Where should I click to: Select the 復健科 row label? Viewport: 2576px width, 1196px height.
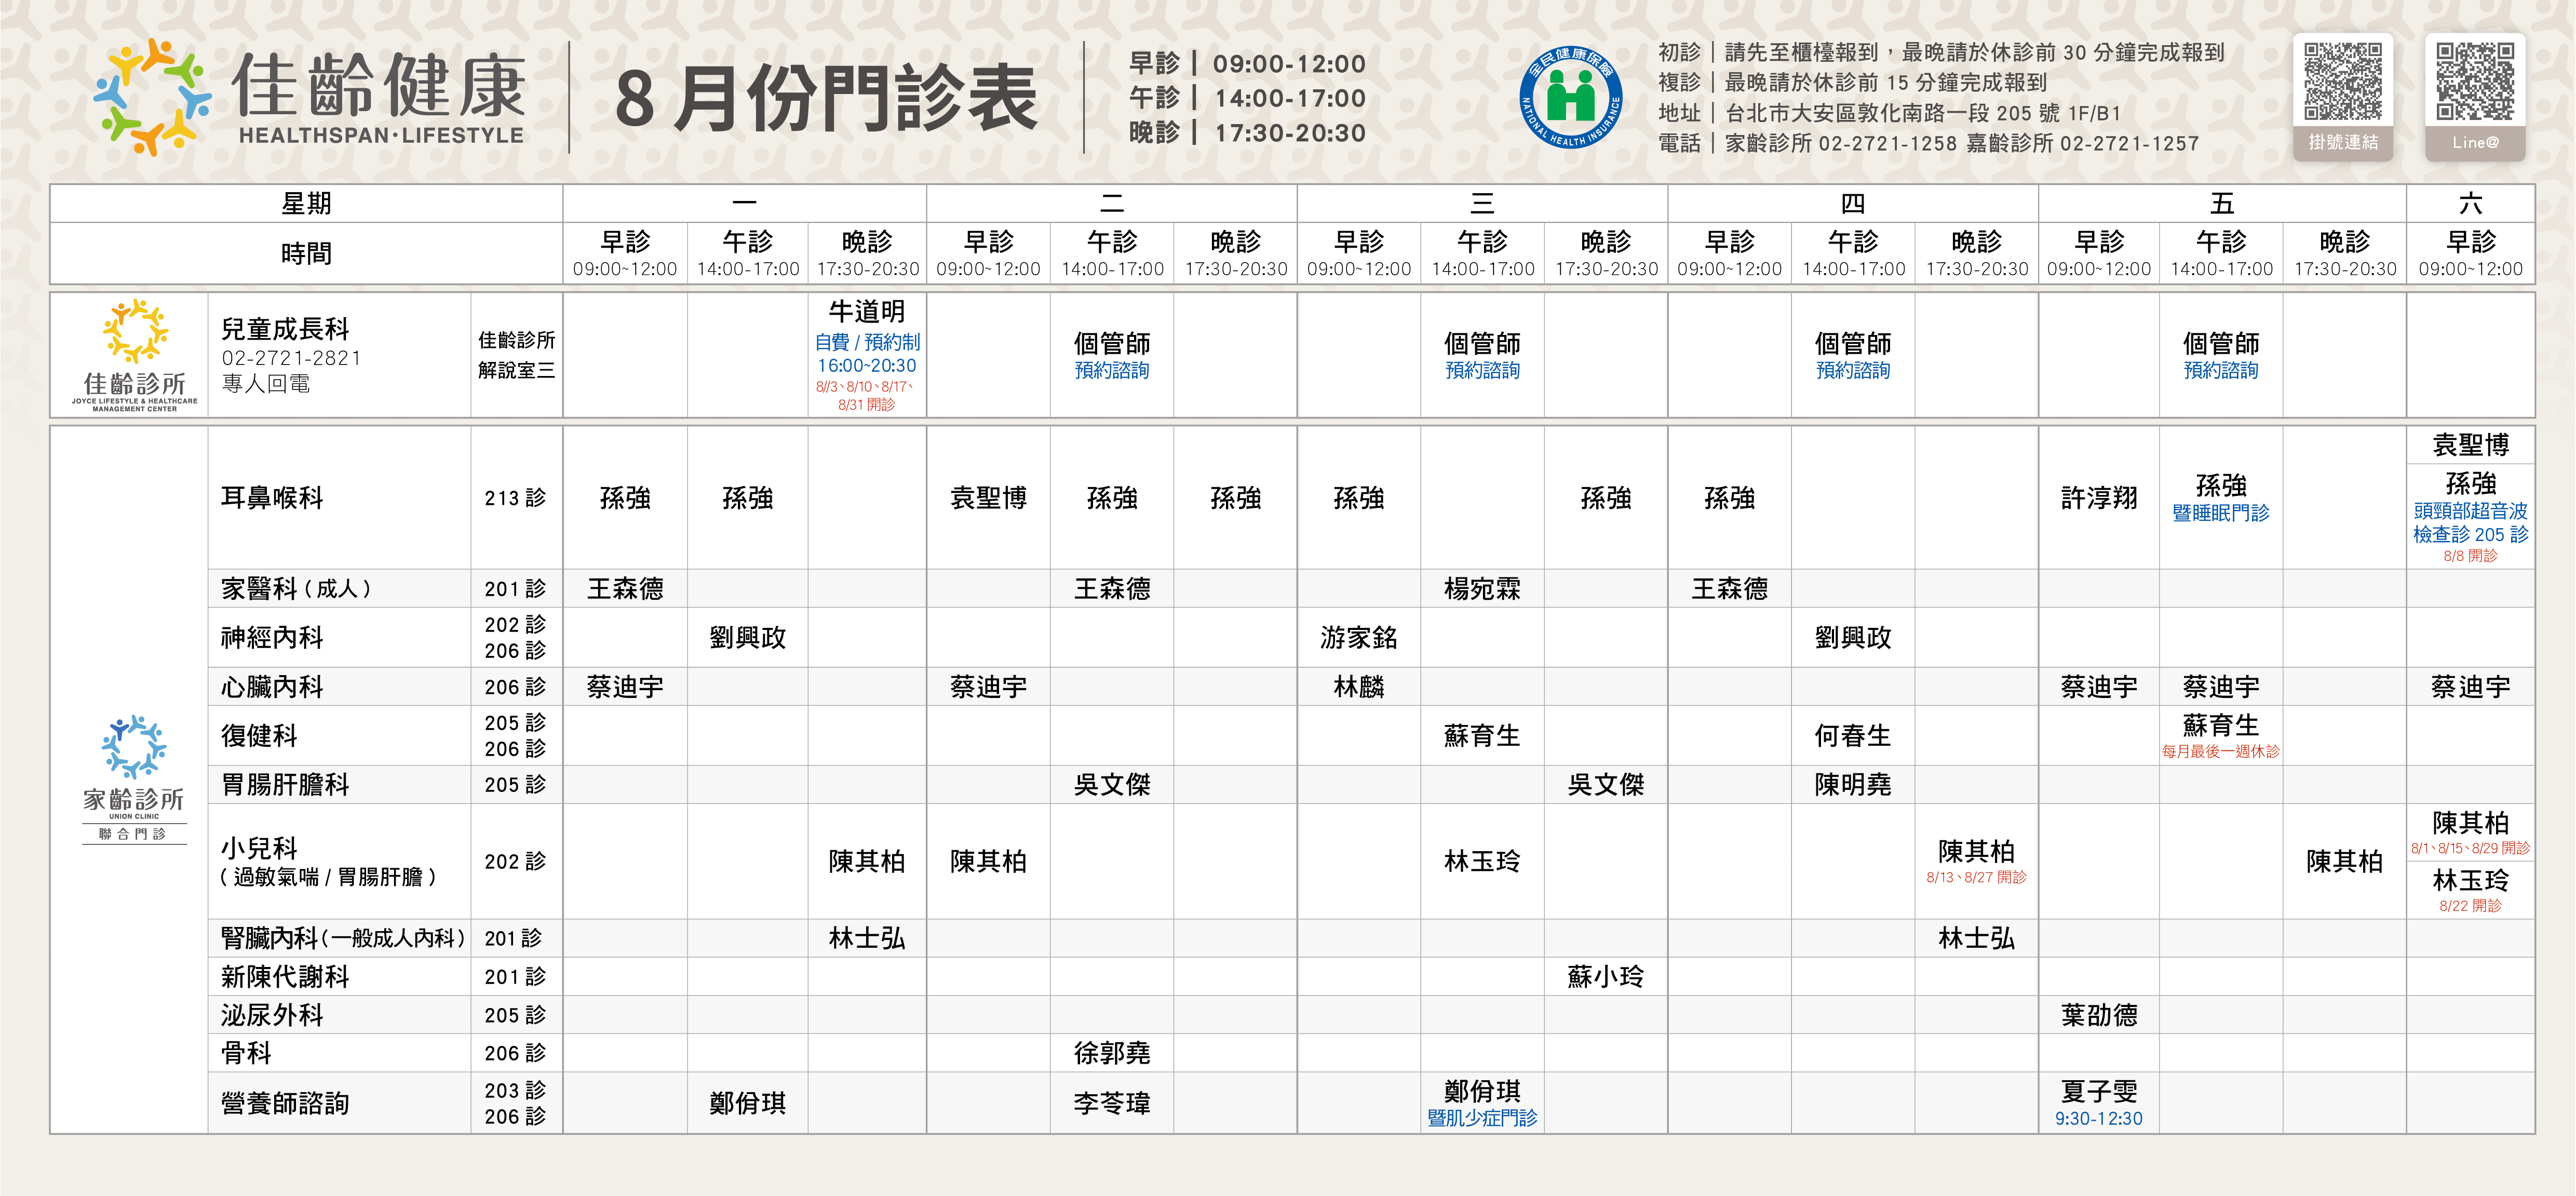click(259, 736)
